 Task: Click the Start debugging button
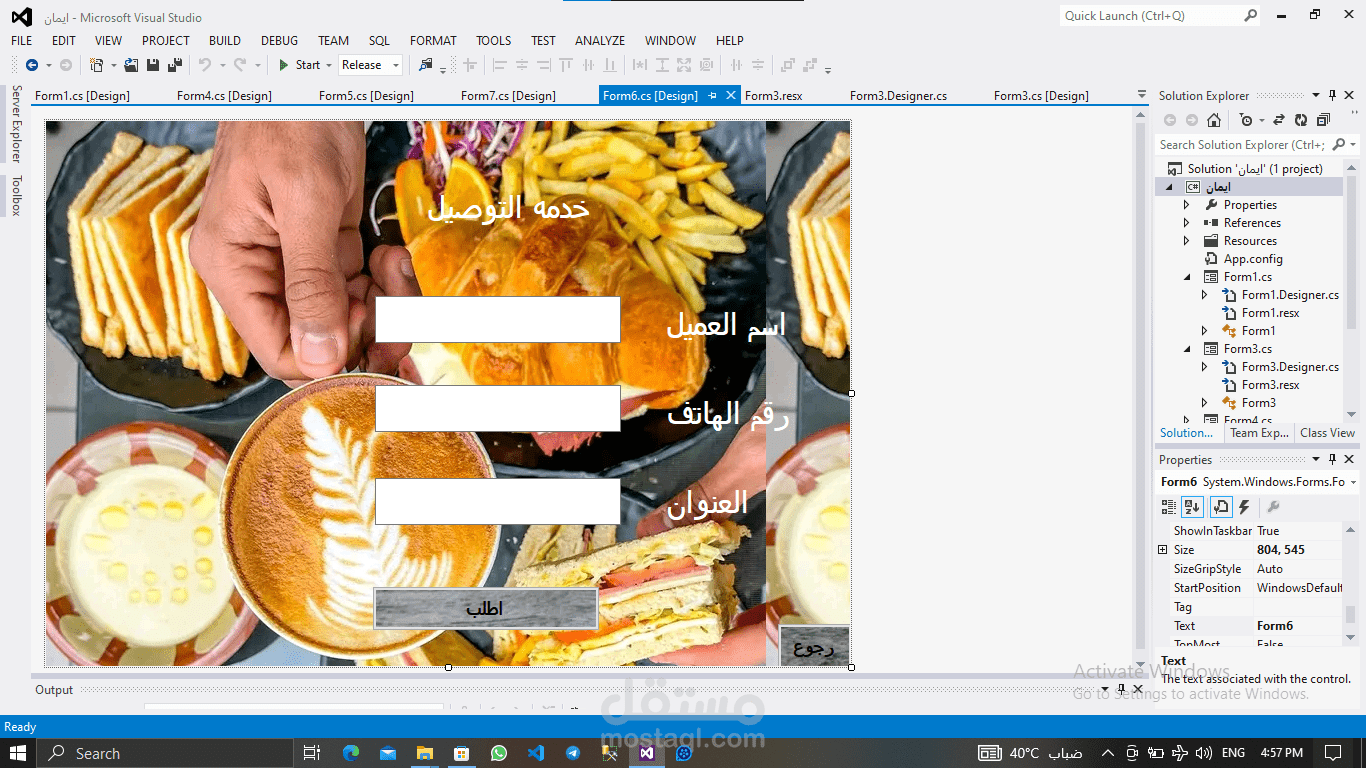(299, 65)
